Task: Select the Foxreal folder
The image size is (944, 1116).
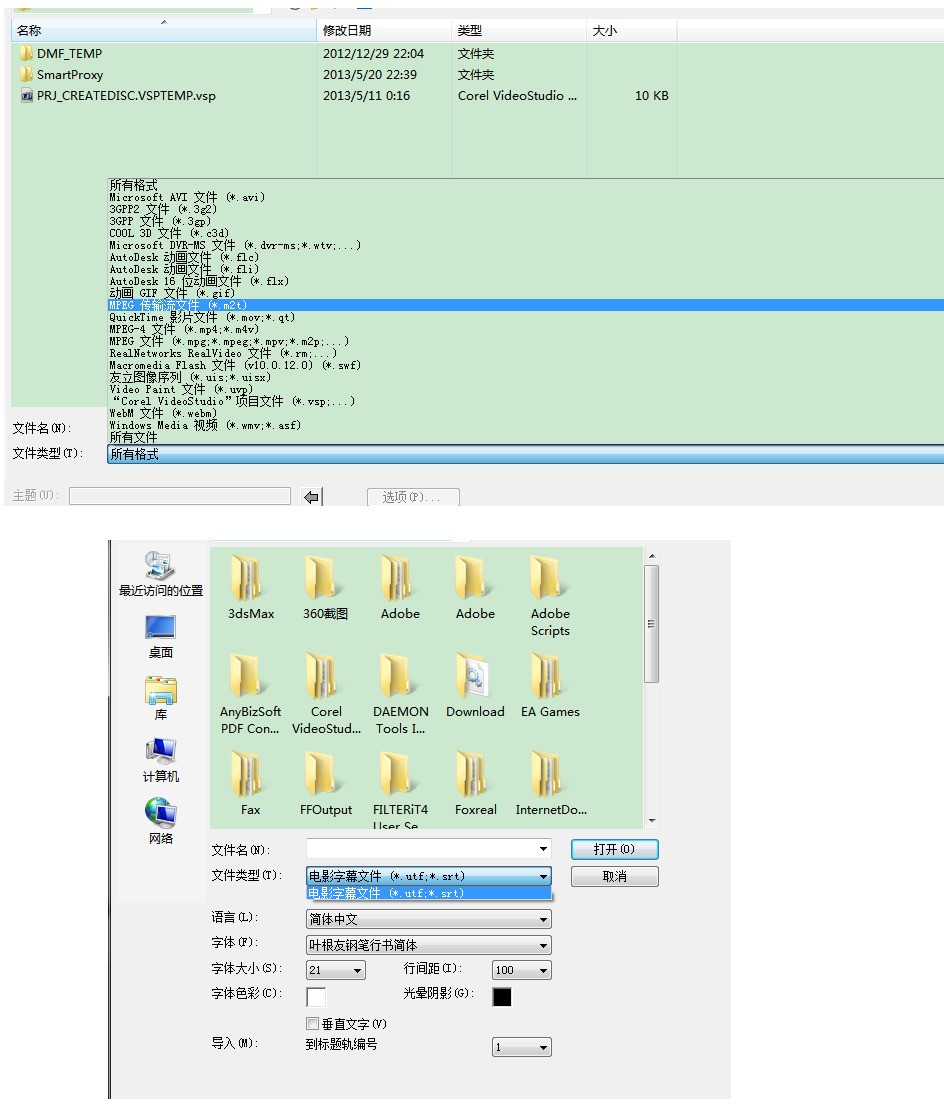Action: click(476, 784)
